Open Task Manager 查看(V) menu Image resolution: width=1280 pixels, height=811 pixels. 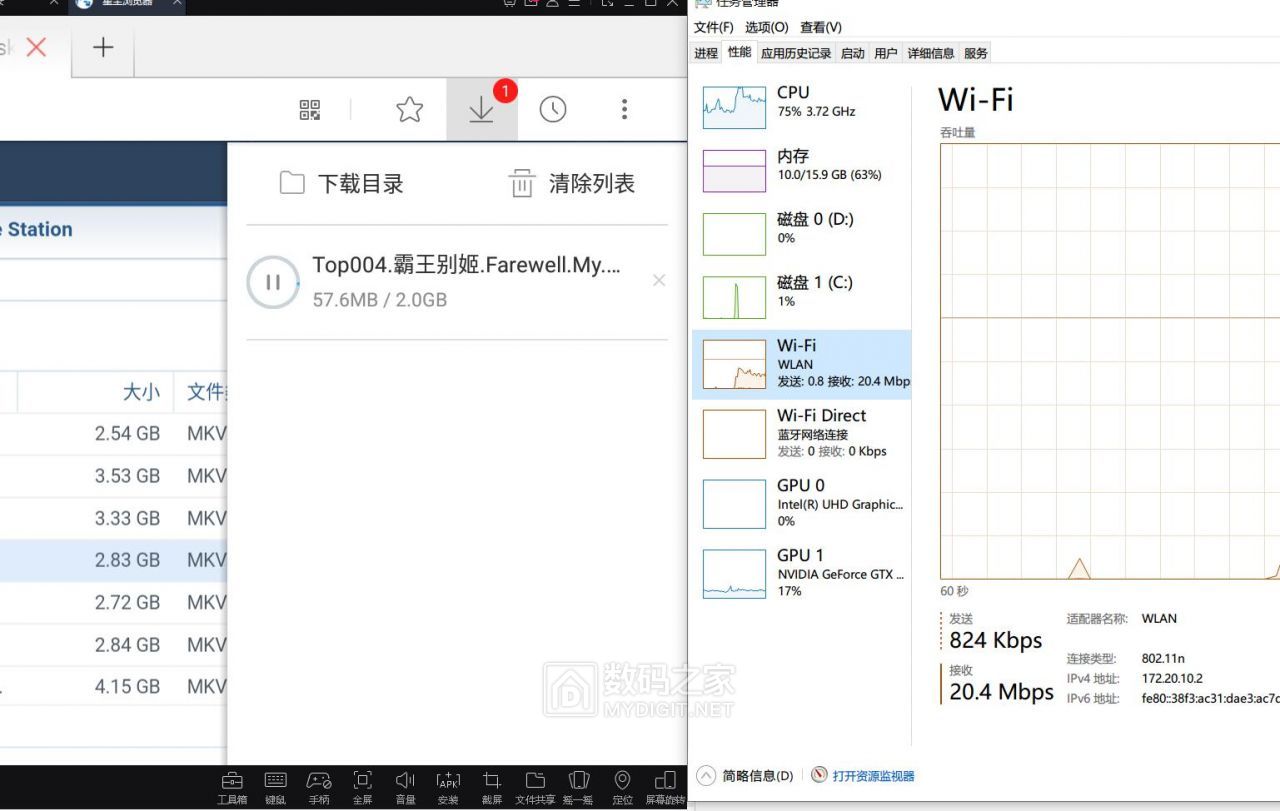pyautogui.click(x=821, y=27)
